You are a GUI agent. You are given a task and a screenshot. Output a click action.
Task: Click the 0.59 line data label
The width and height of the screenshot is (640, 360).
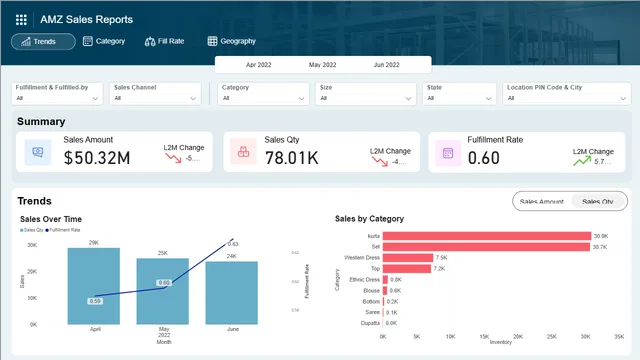[x=95, y=301]
